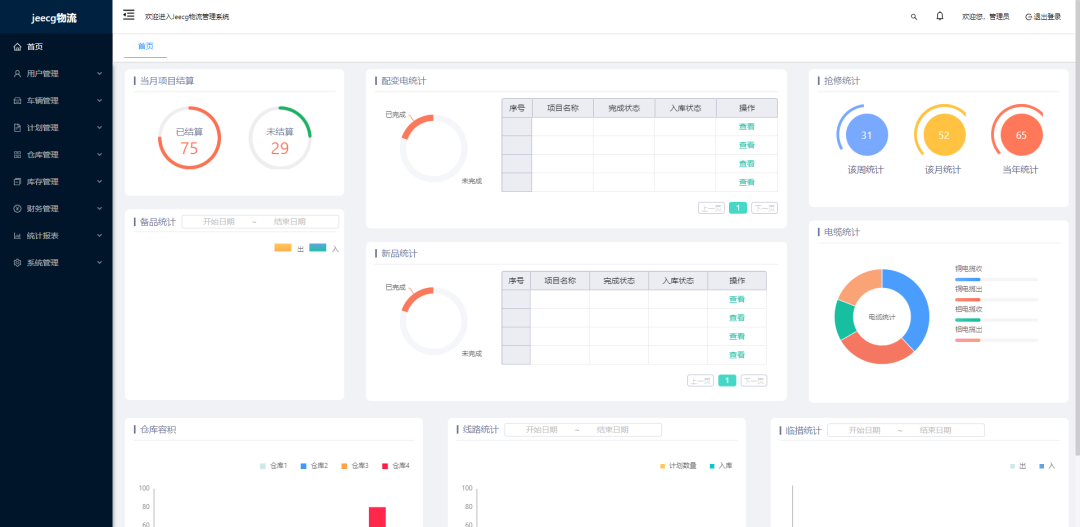This screenshot has width=1080, height=527.
Task: Click the 退出登录 logout icon
Action: (1028, 17)
